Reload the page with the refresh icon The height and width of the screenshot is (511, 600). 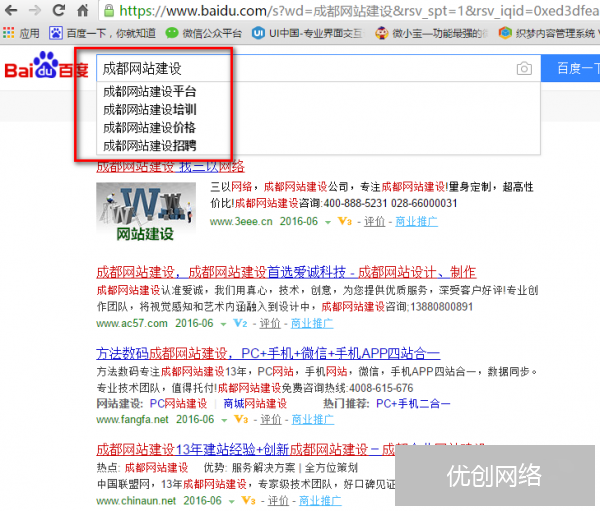[x=59, y=10]
